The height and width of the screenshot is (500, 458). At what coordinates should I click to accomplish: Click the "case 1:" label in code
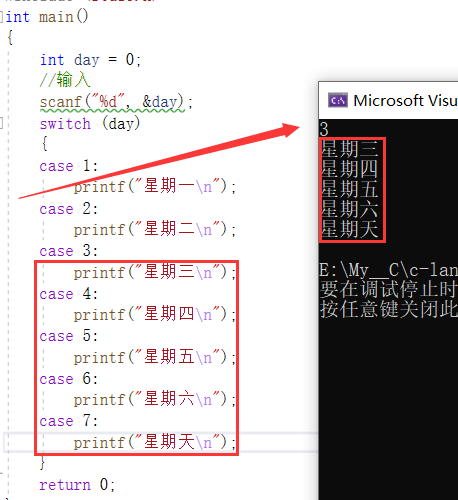coord(69,166)
